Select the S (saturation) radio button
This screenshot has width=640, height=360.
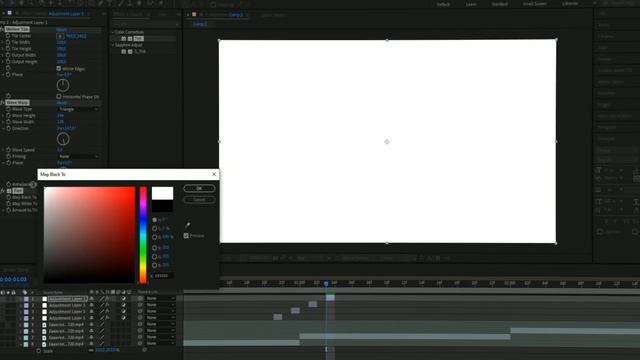coord(155,229)
